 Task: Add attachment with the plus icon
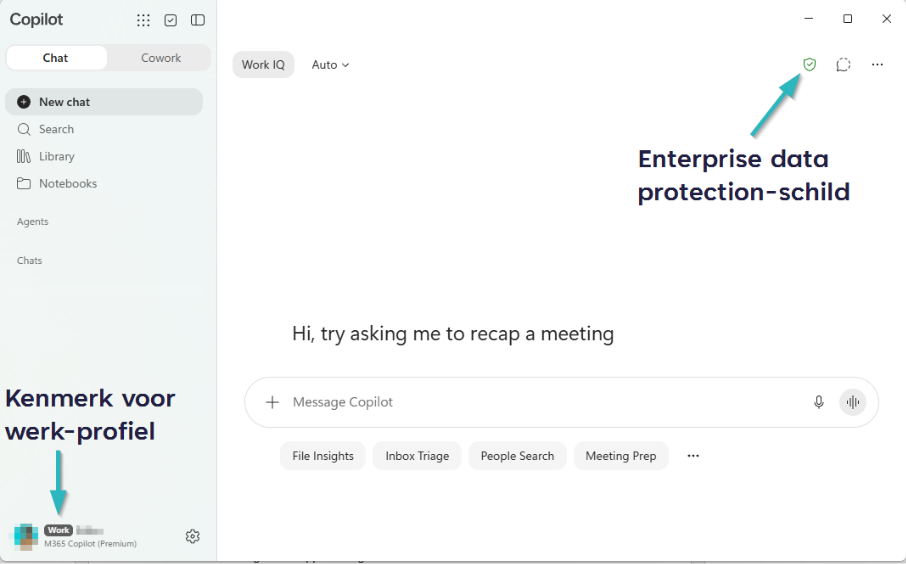pos(272,402)
